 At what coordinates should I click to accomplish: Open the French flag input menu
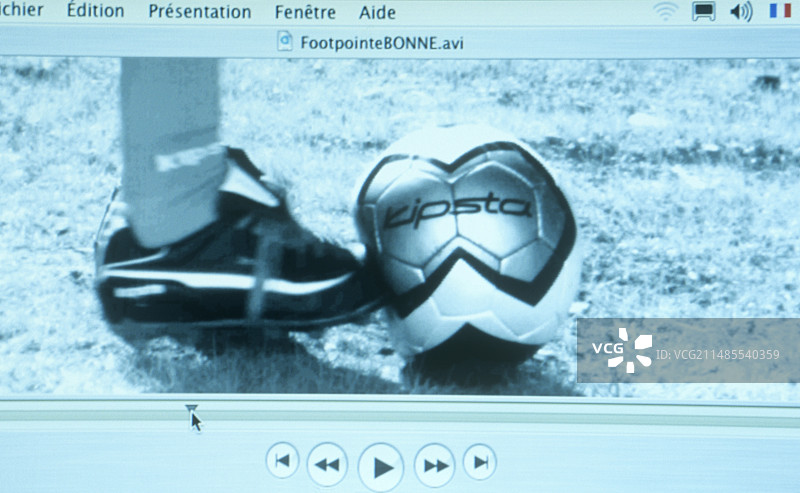click(x=780, y=11)
